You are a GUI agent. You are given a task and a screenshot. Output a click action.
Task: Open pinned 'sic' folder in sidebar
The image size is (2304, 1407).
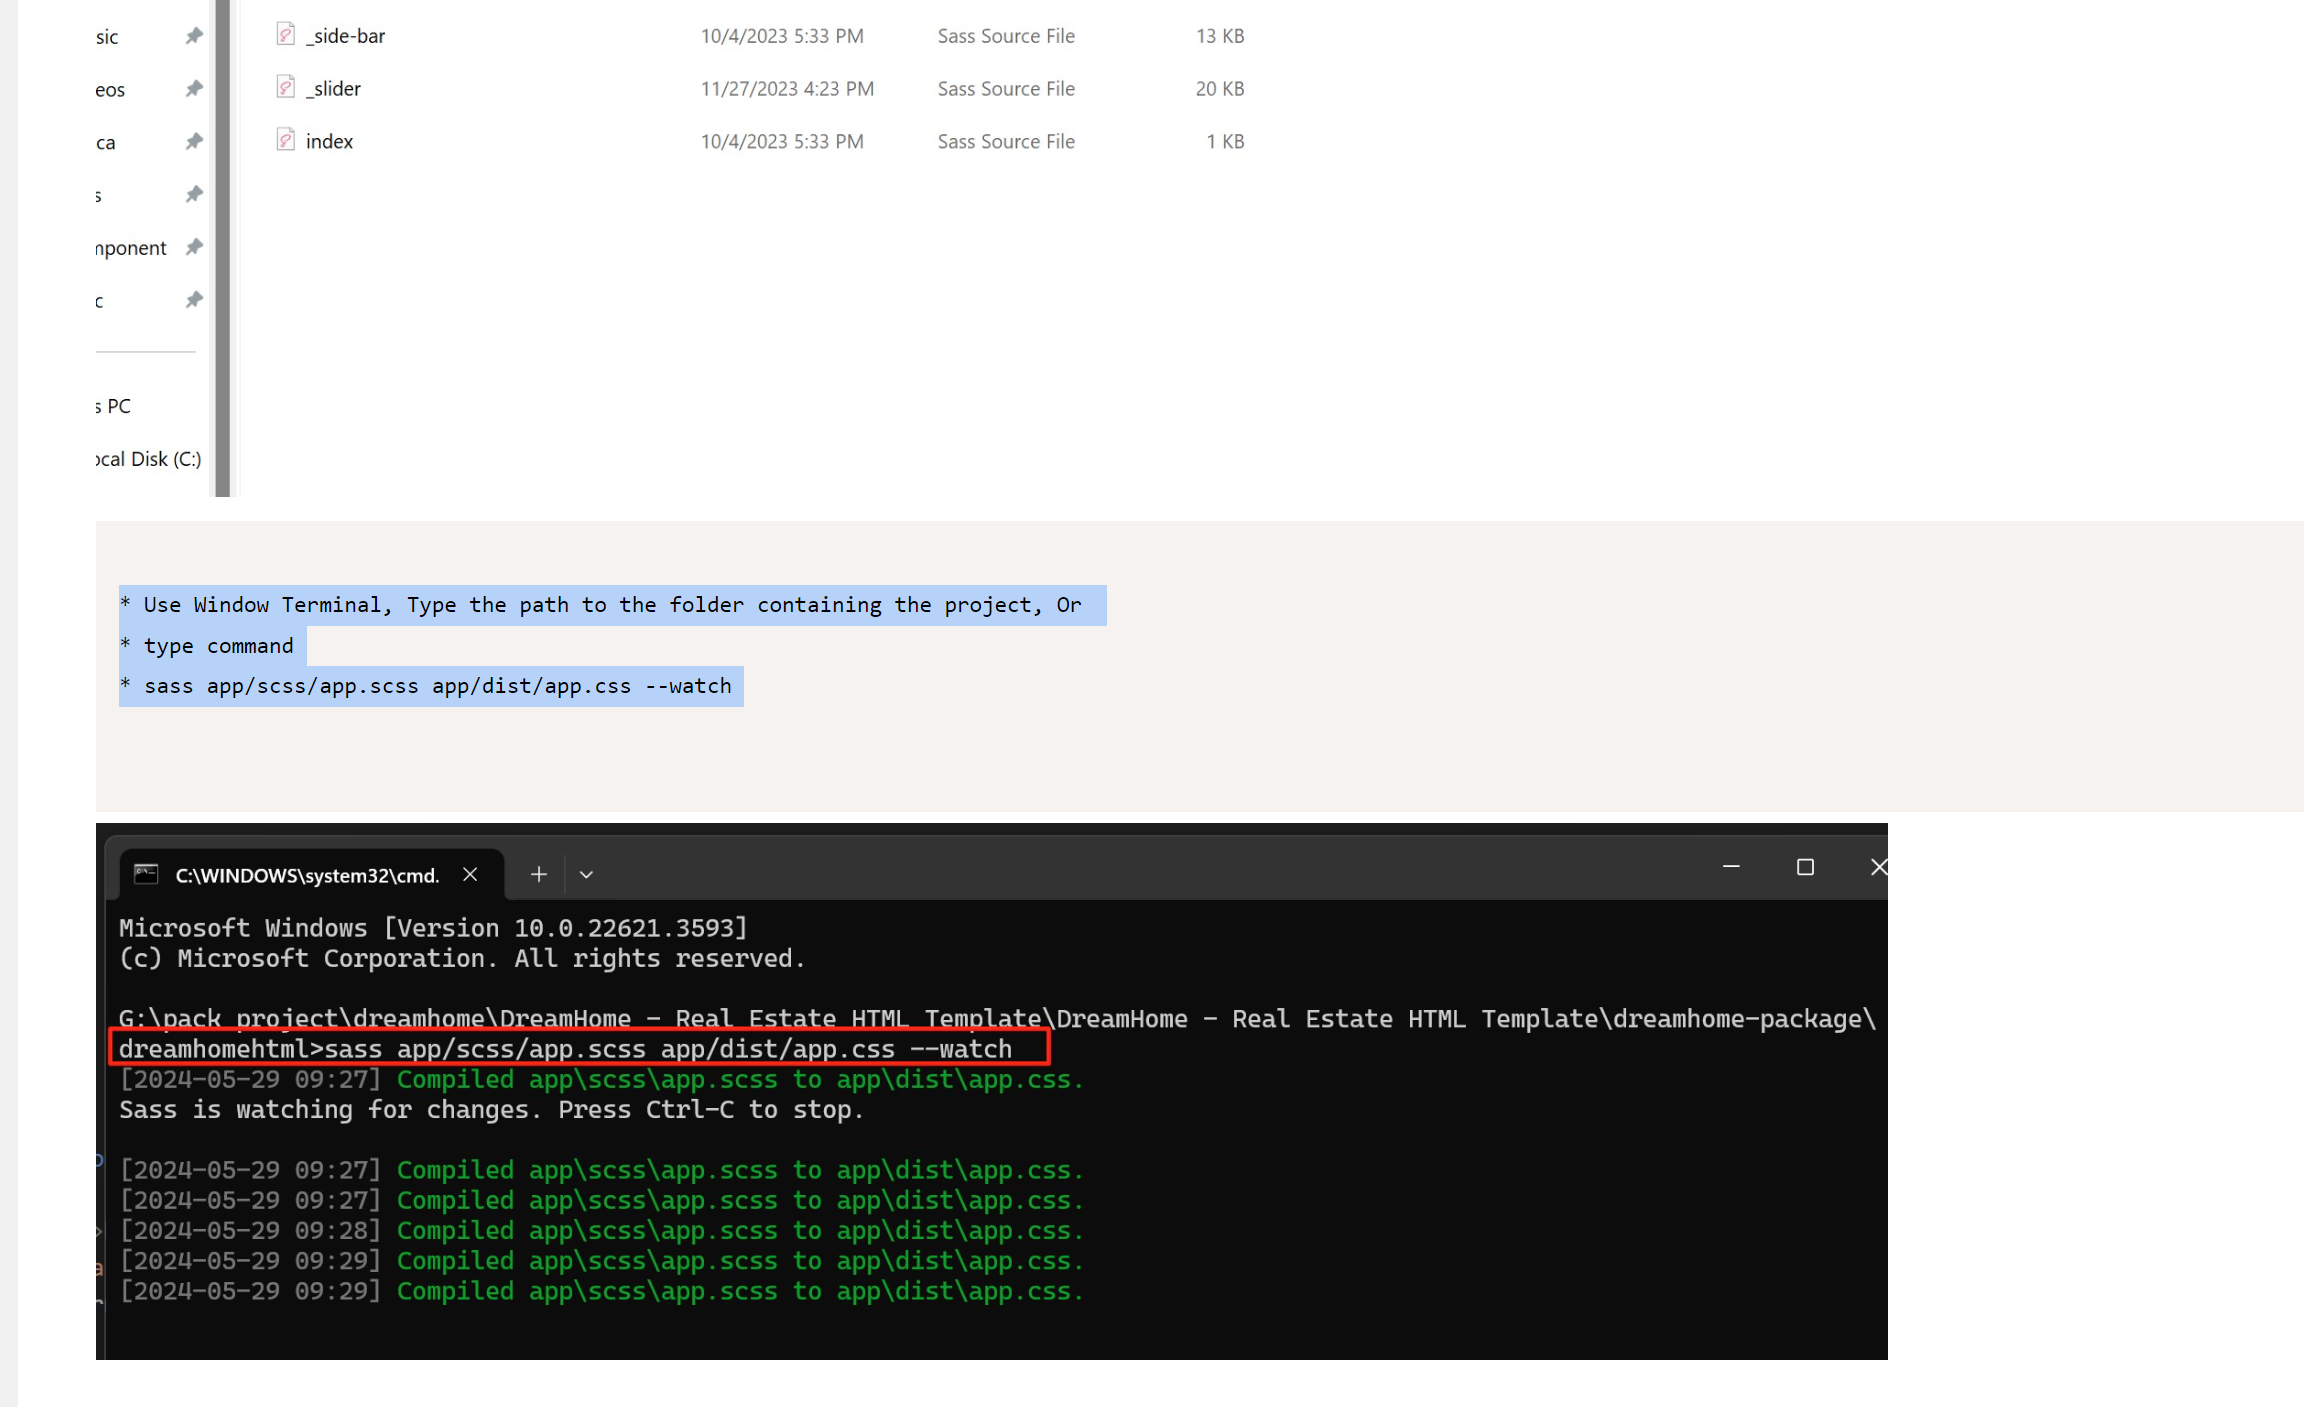pos(107,37)
